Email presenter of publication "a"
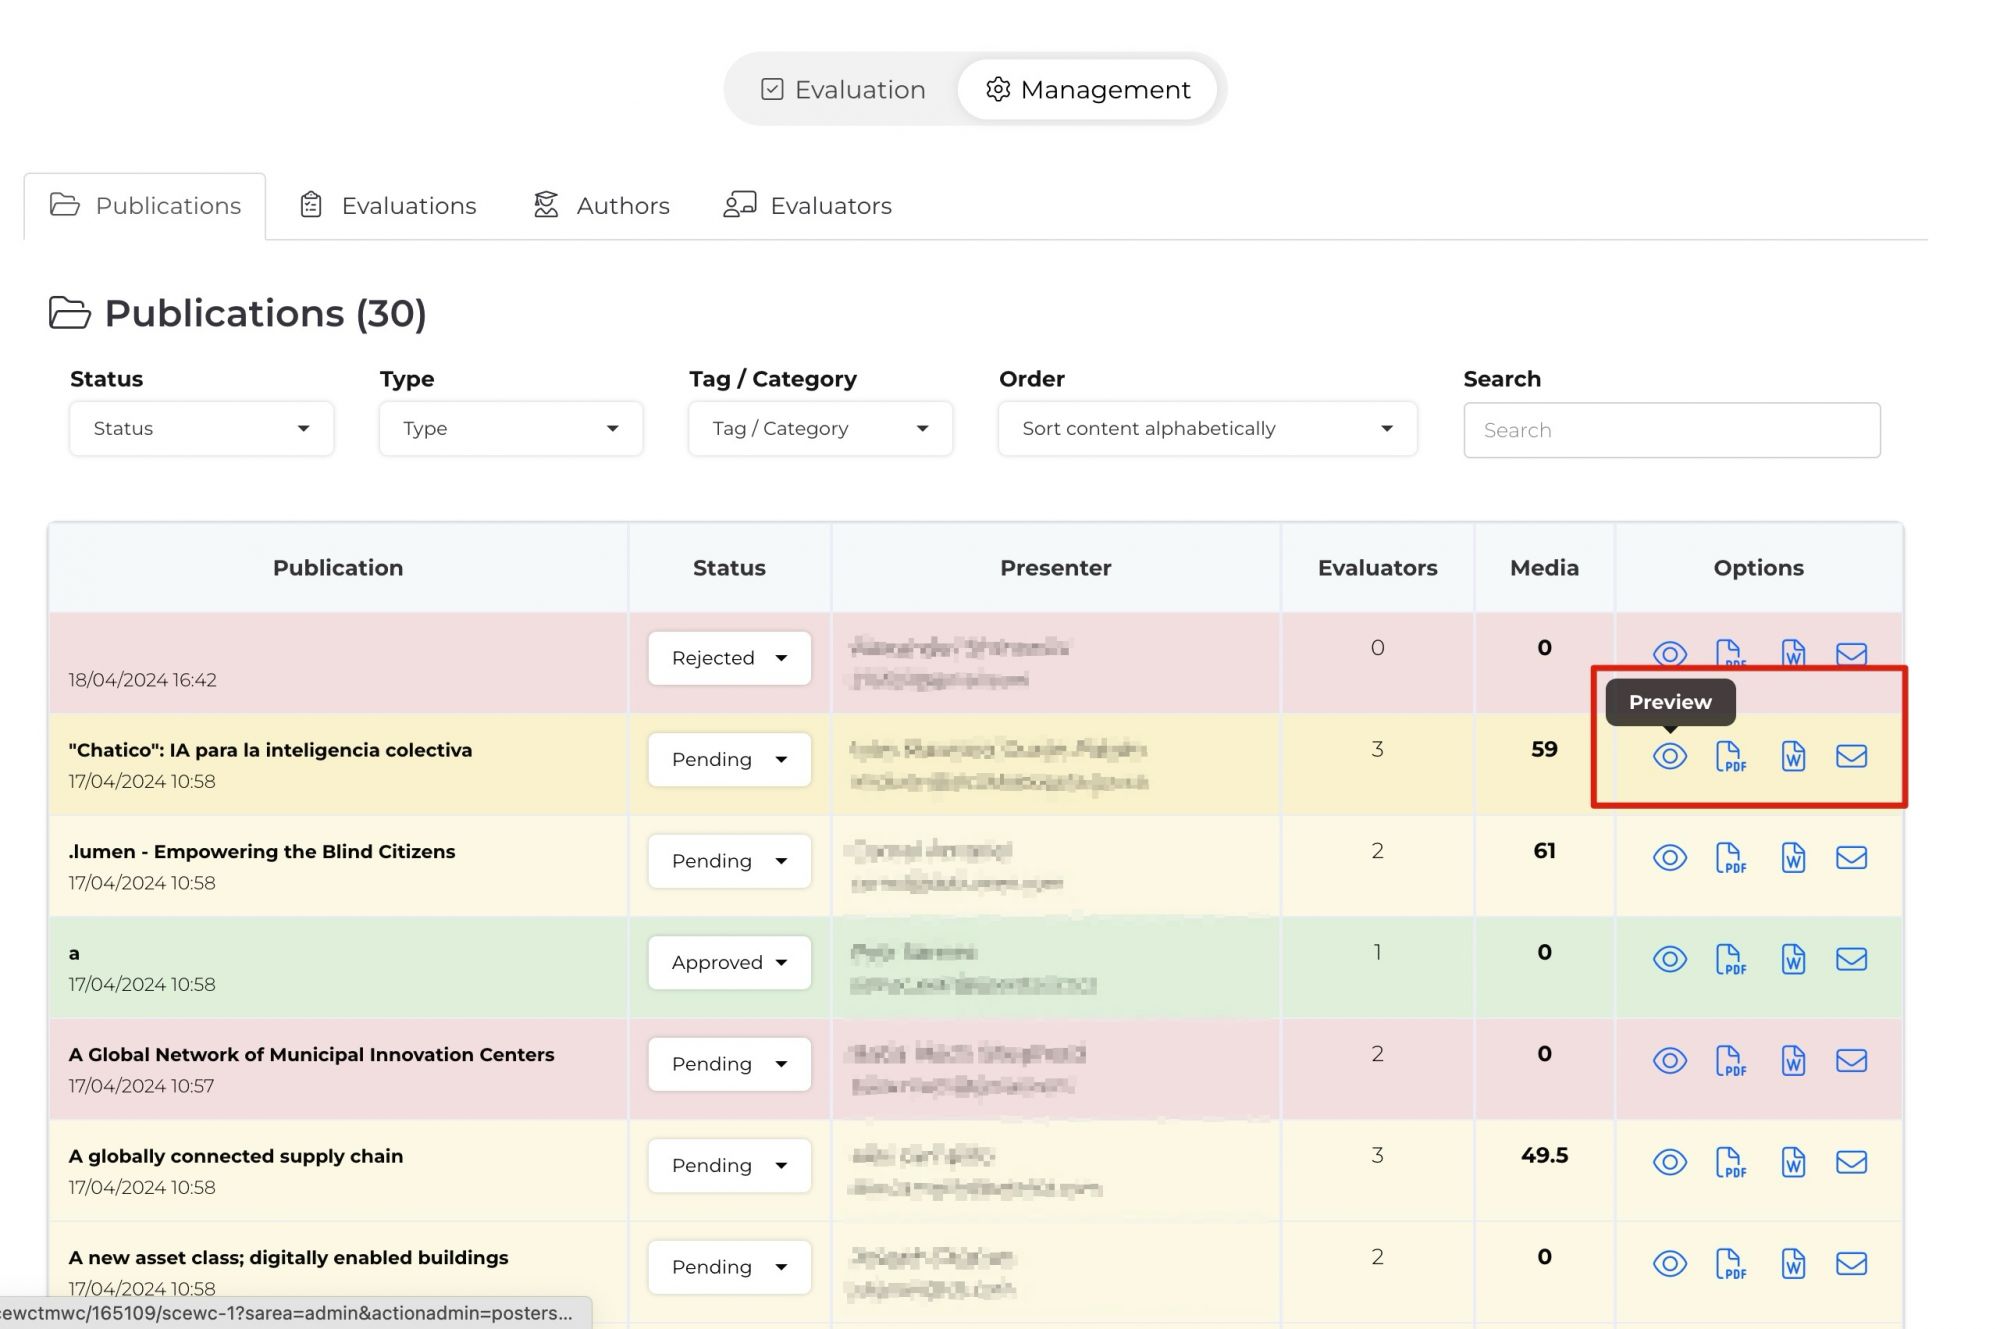 [1851, 959]
